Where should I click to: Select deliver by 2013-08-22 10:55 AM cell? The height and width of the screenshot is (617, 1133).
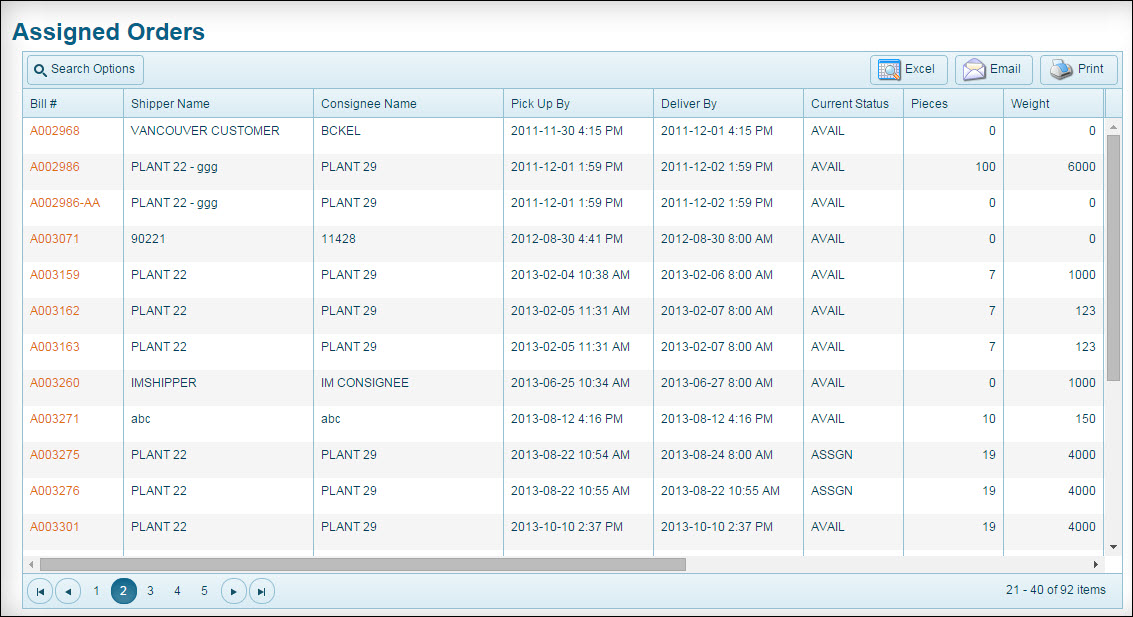click(x=728, y=496)
